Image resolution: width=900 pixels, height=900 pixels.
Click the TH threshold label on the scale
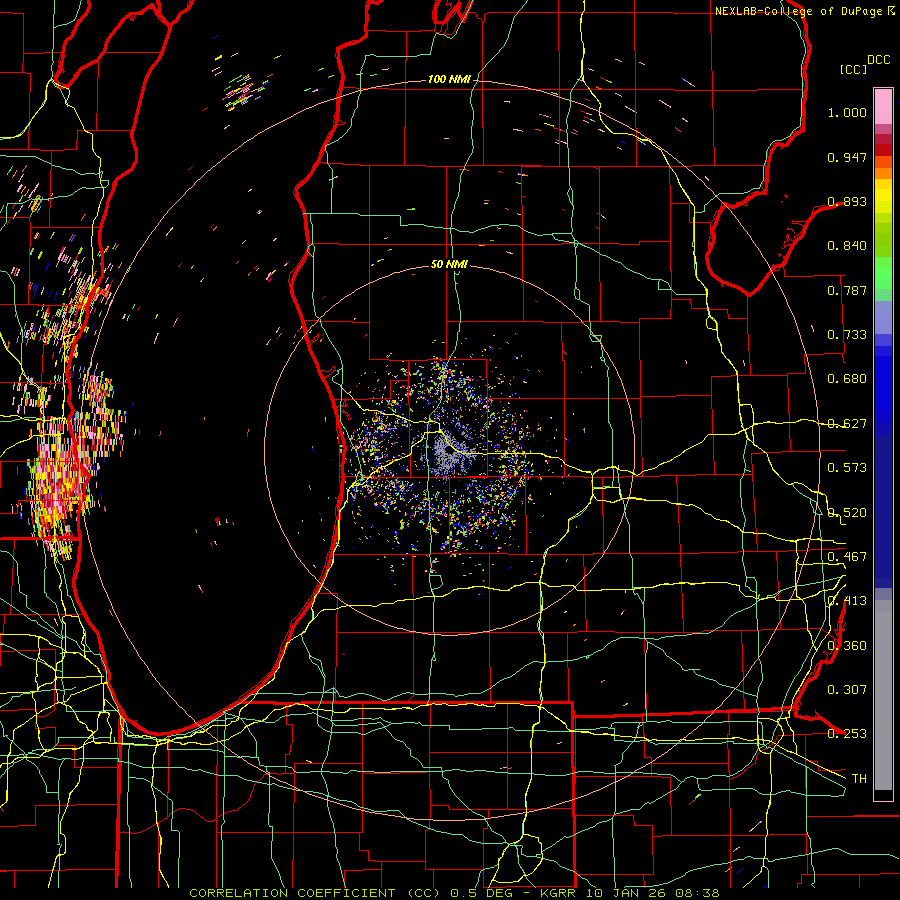click(859, 779)
